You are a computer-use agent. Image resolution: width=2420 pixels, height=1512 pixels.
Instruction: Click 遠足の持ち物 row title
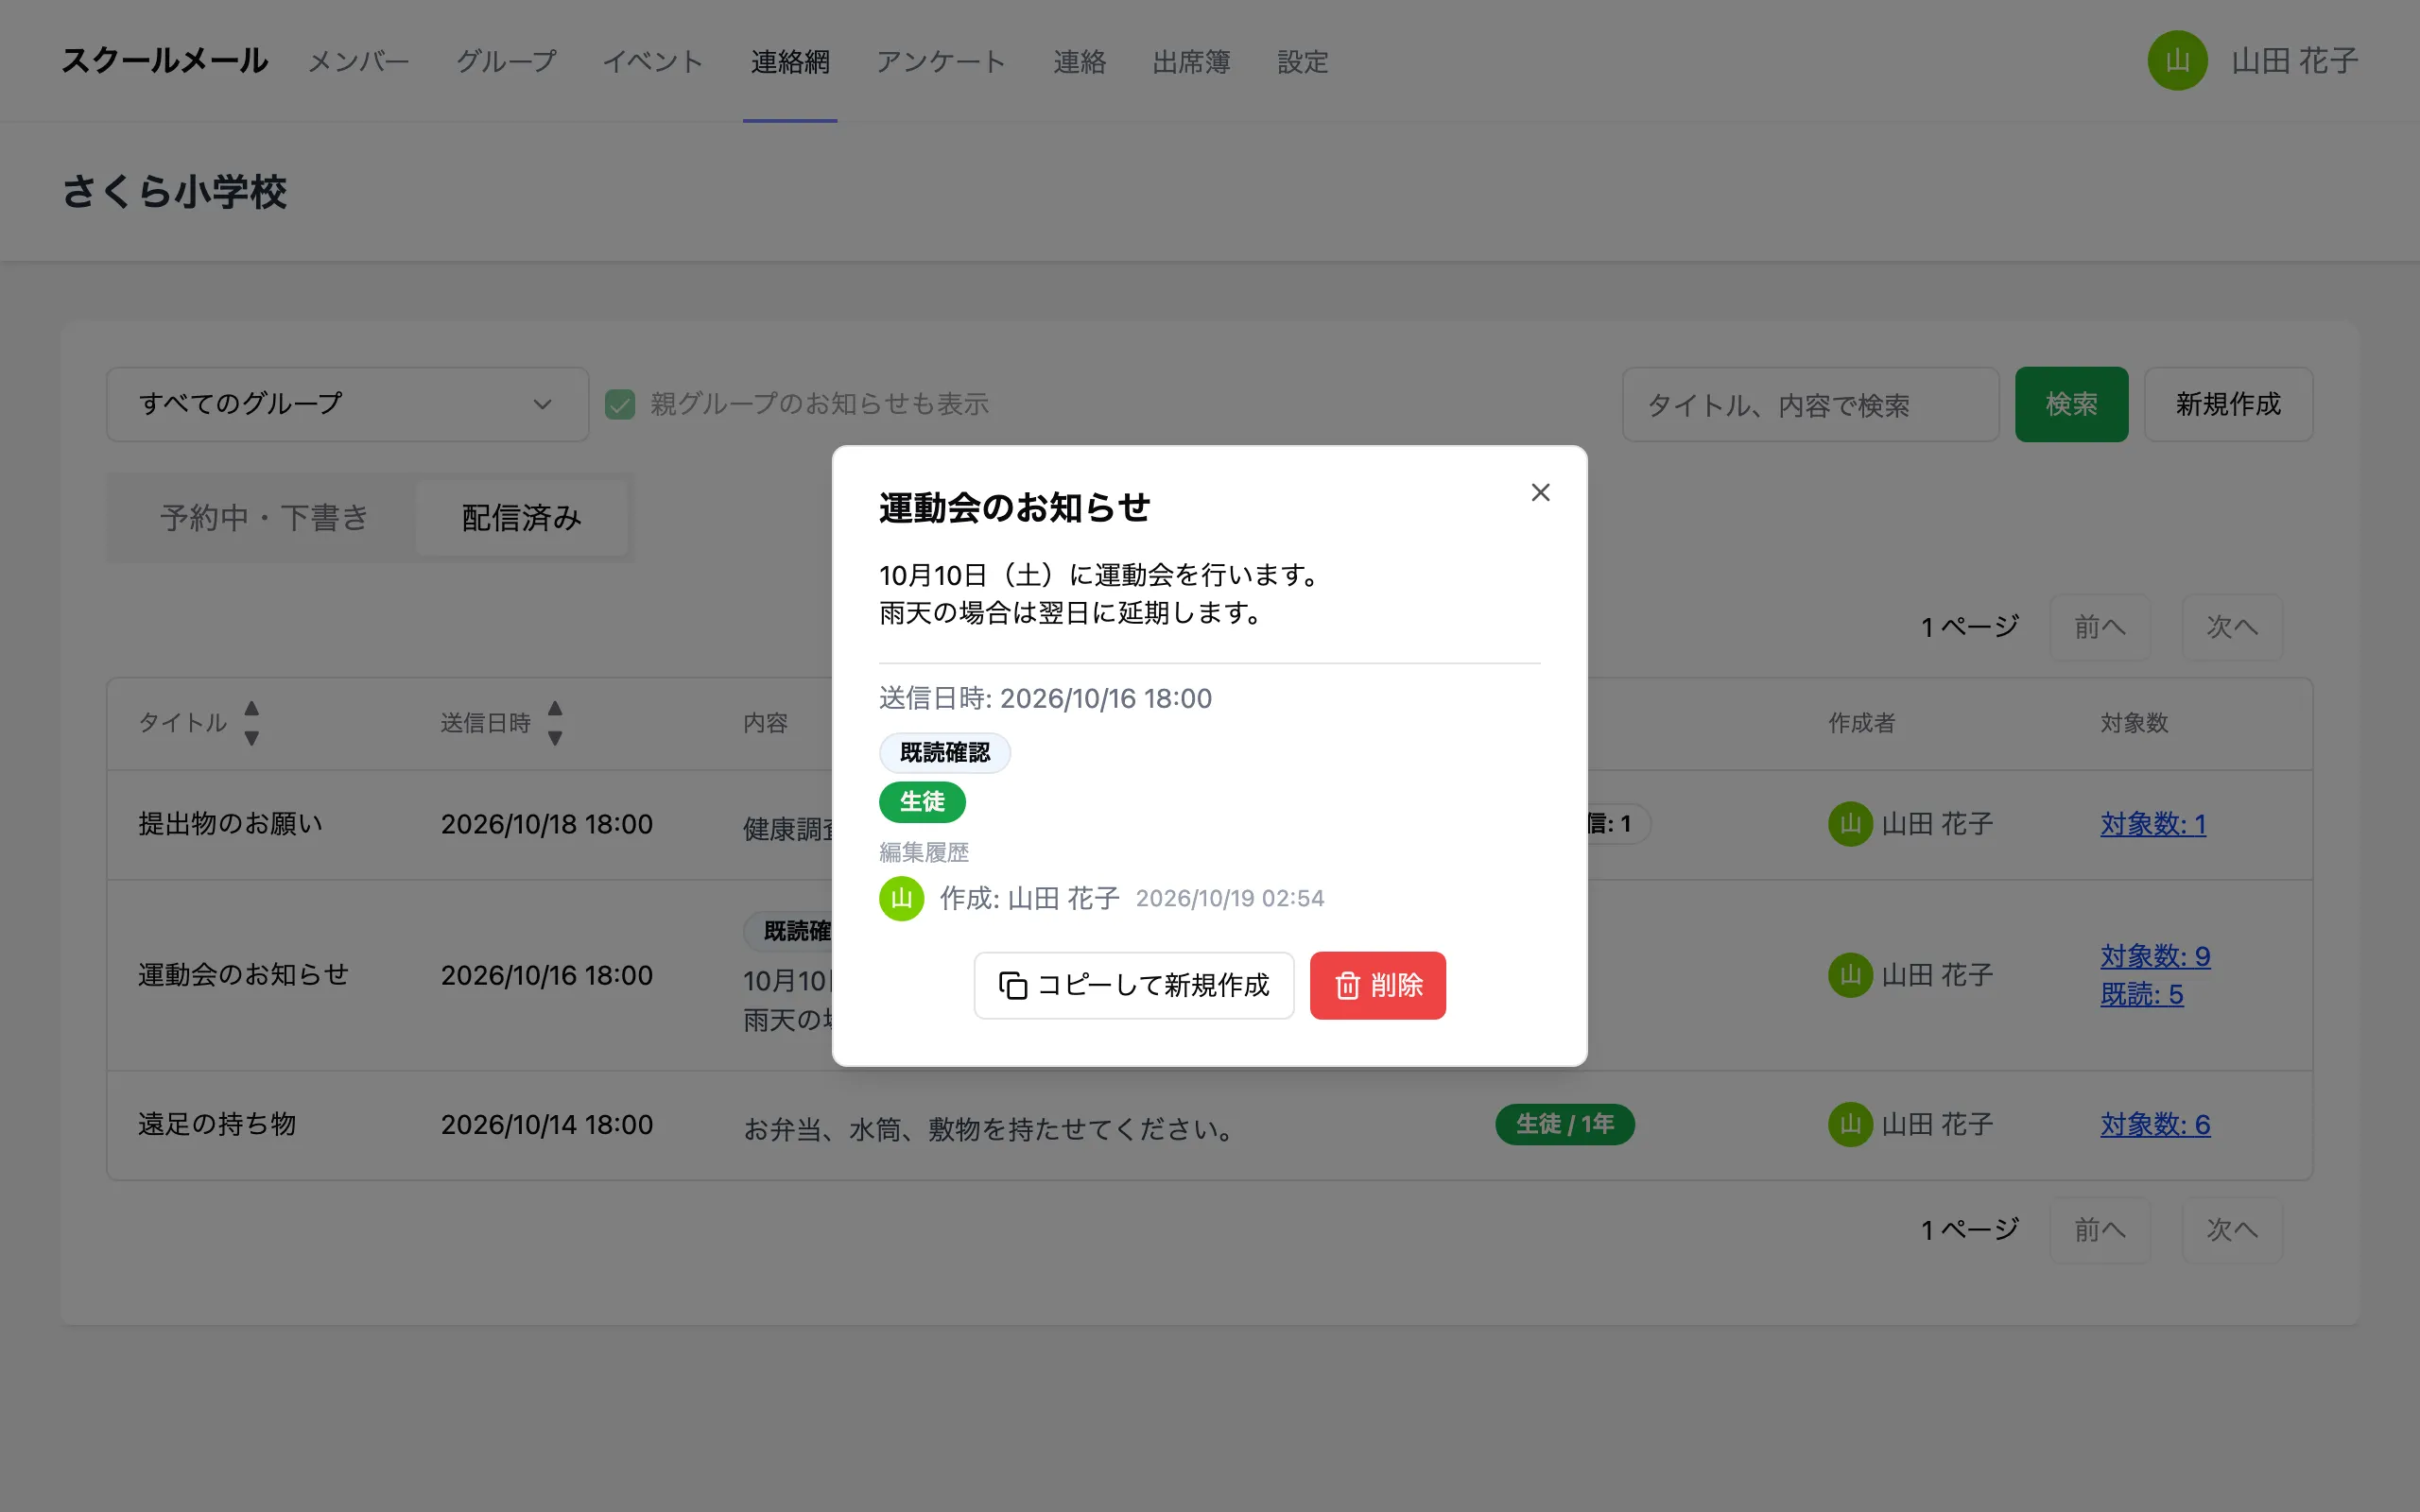(x=217, y=1124)
